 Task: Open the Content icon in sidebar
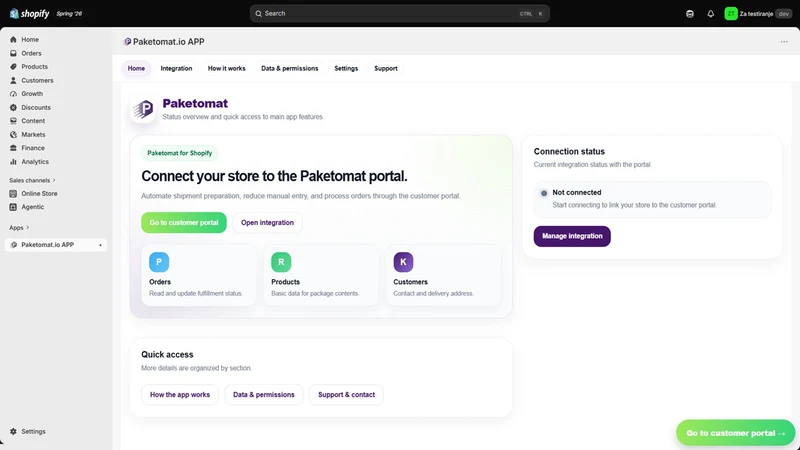coord(13,121)
